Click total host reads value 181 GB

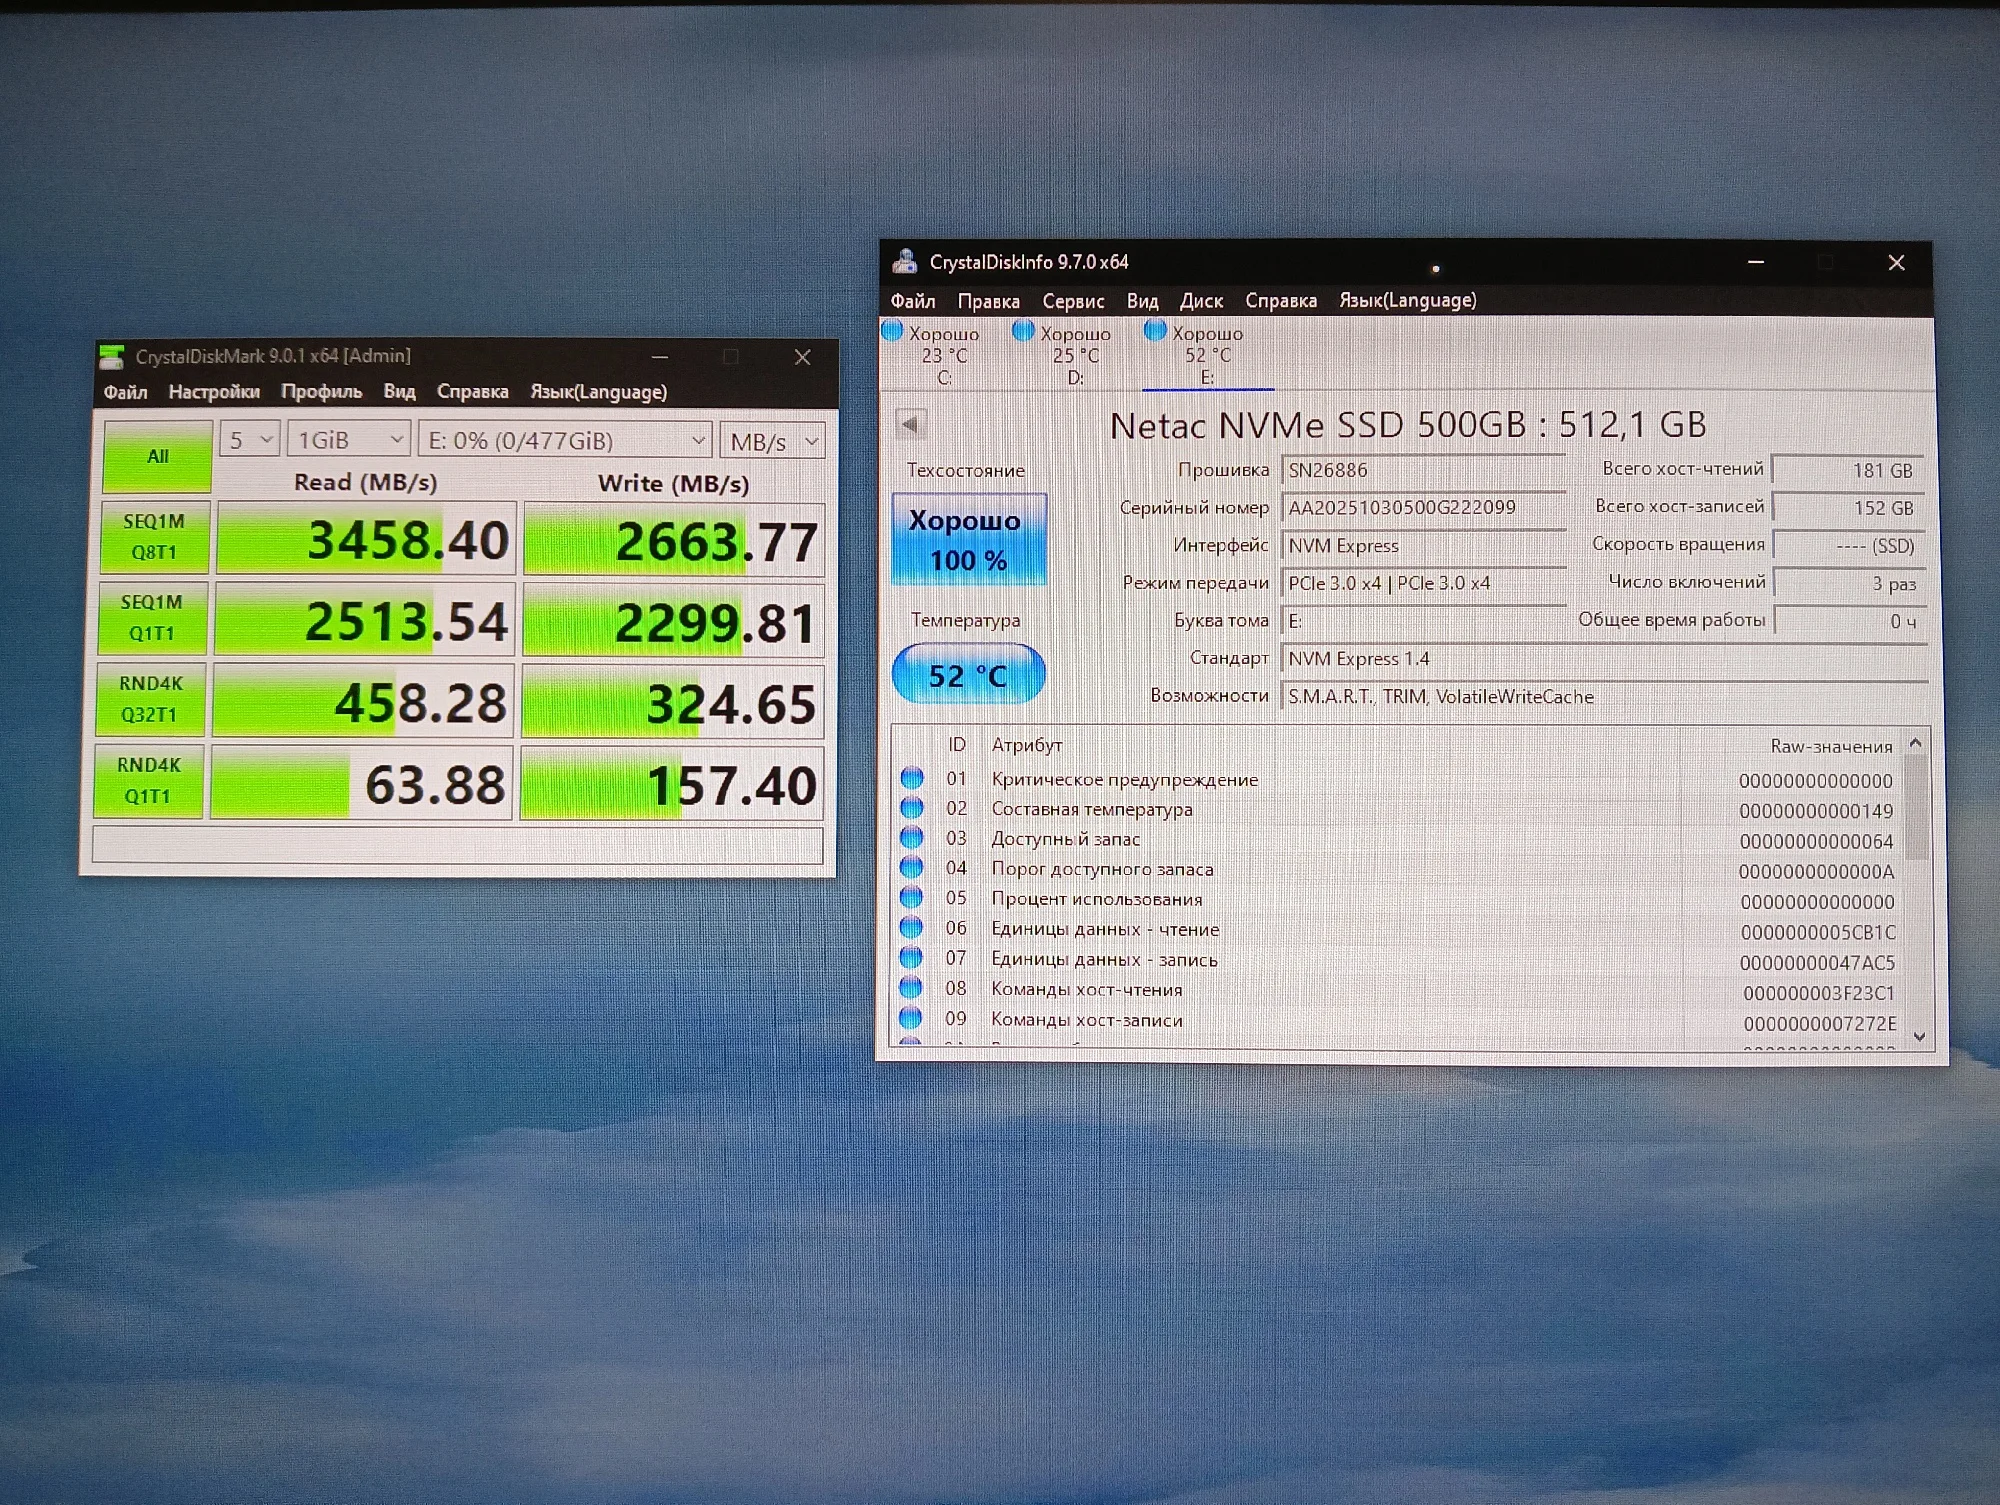pyautogui.click(x=1847, y=470)
